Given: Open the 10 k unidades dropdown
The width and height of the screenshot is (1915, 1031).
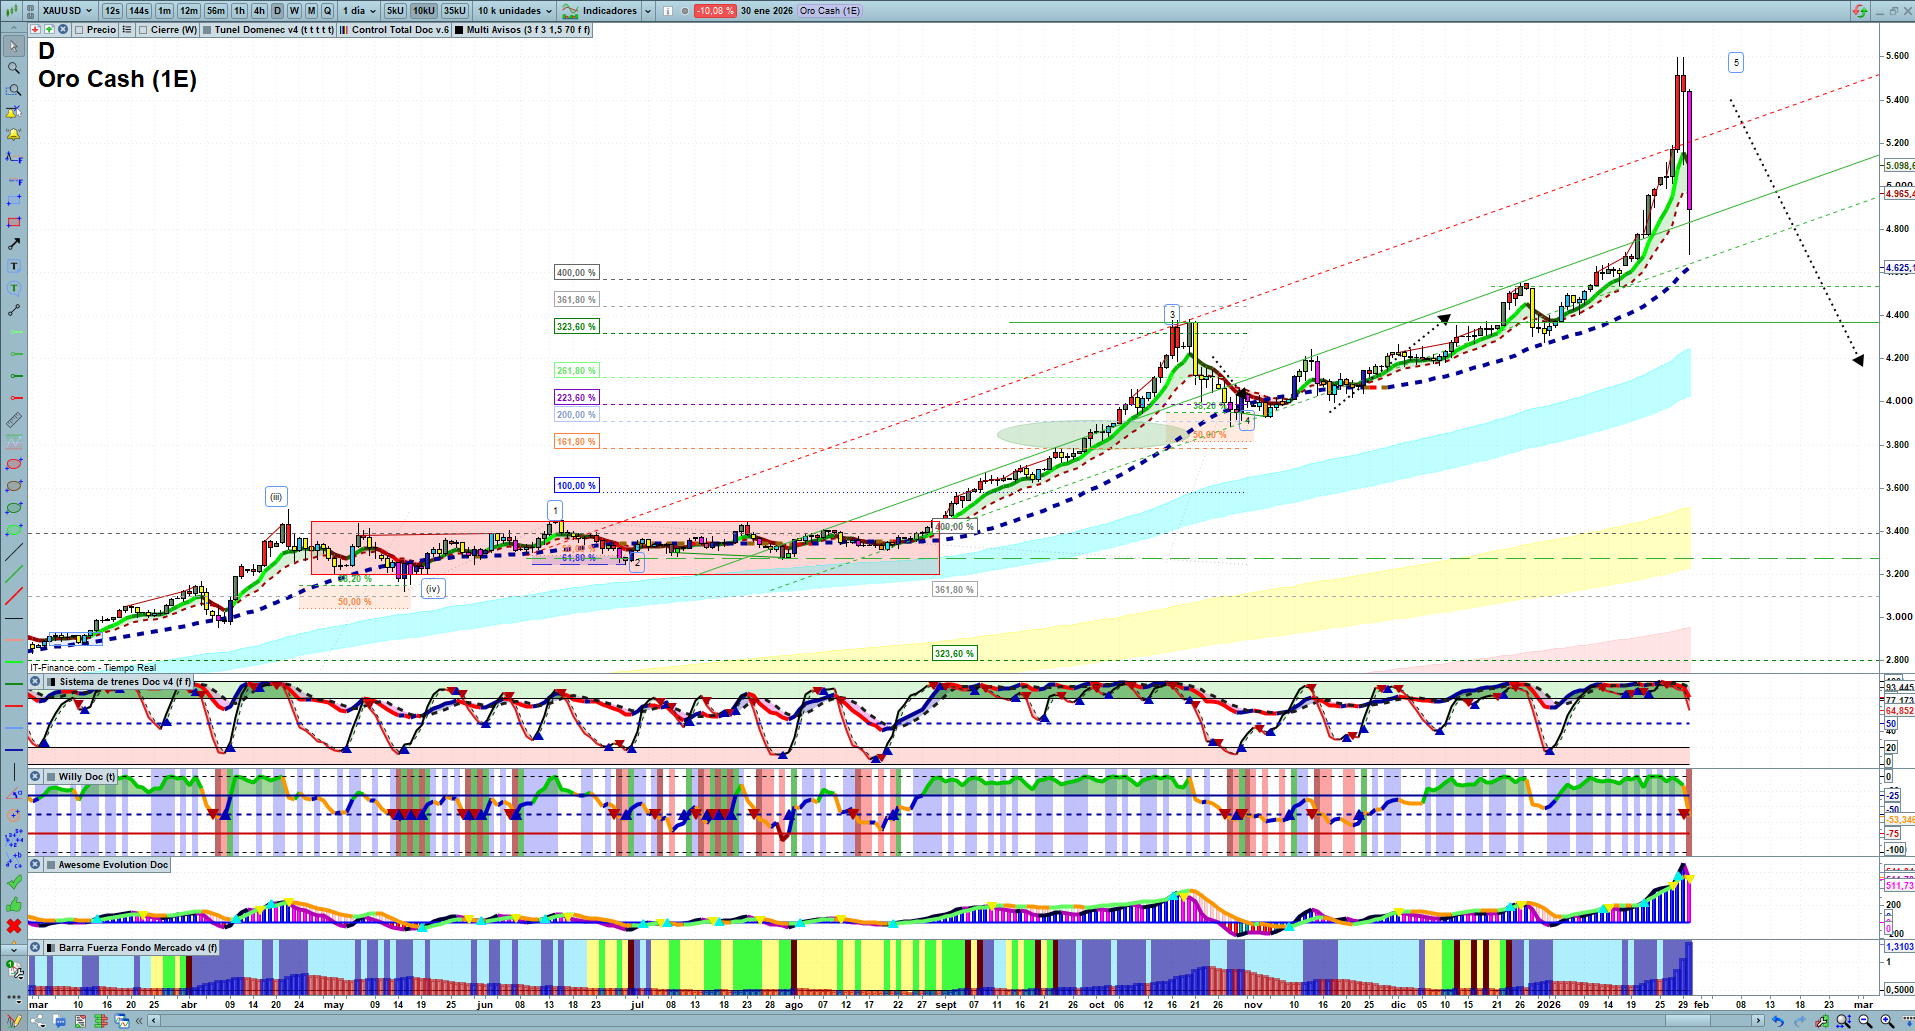Looking at the screenshot, I should pos(514,11).
